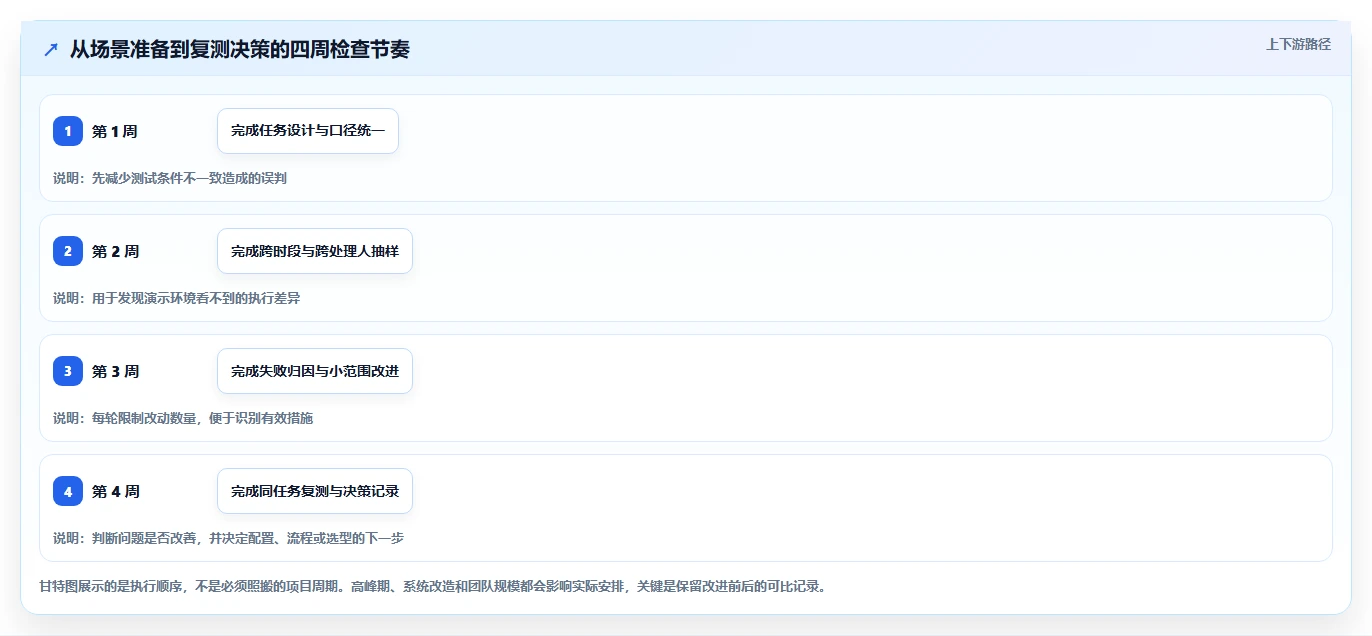Screen dimensions: 1372x636
Task: Click the number 2 step badge
Action: [68, 251]
